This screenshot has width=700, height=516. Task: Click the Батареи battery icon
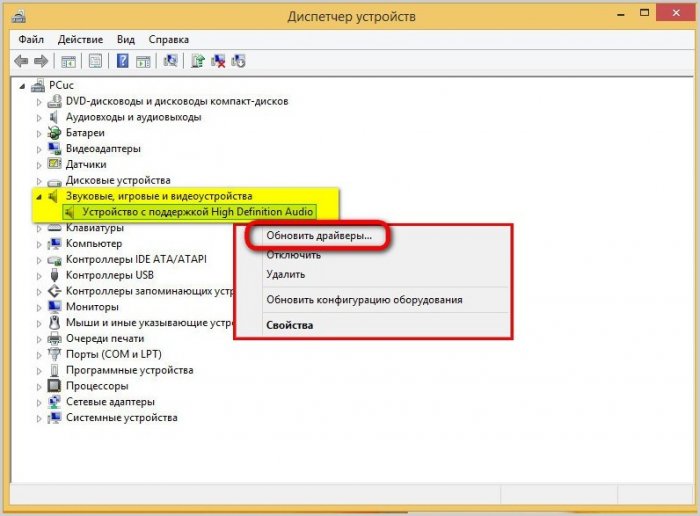[x=54, y=133]
